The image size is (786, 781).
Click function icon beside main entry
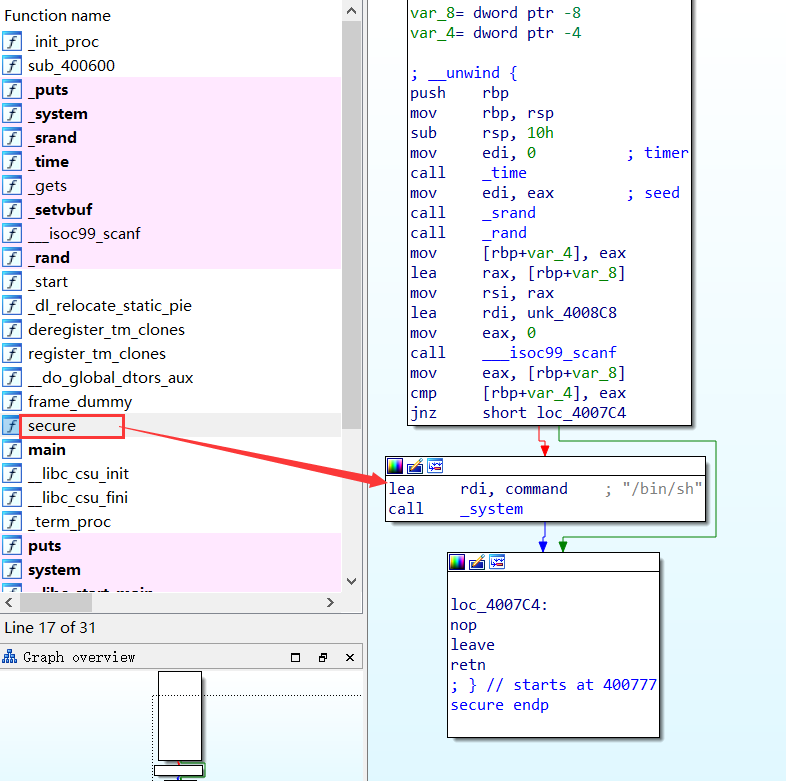pos(12,450)
